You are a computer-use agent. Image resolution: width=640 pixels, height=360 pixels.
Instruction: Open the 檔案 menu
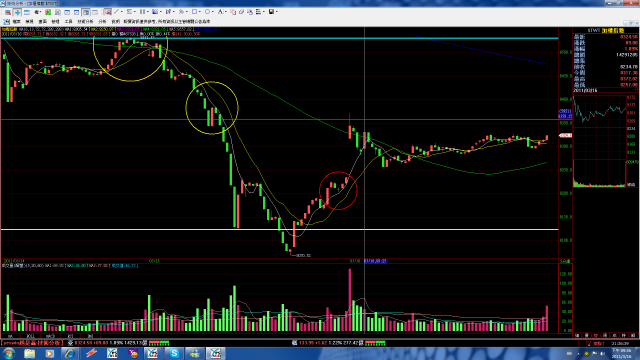pyautogui.click(x=16, y=21)
